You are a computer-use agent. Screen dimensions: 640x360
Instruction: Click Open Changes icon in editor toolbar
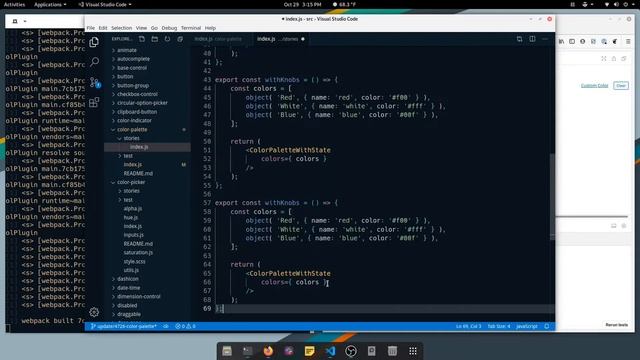pyautogui.click(x=519, y=39)
